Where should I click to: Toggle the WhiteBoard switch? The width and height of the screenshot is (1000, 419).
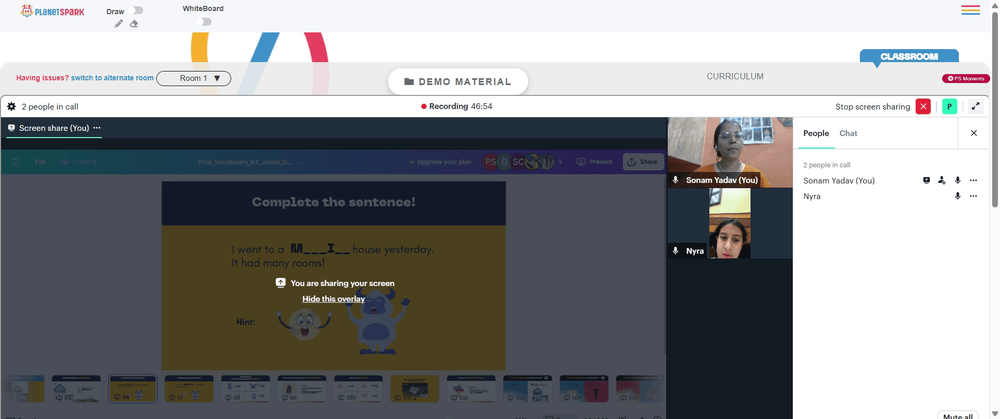[x=203, y=22]
